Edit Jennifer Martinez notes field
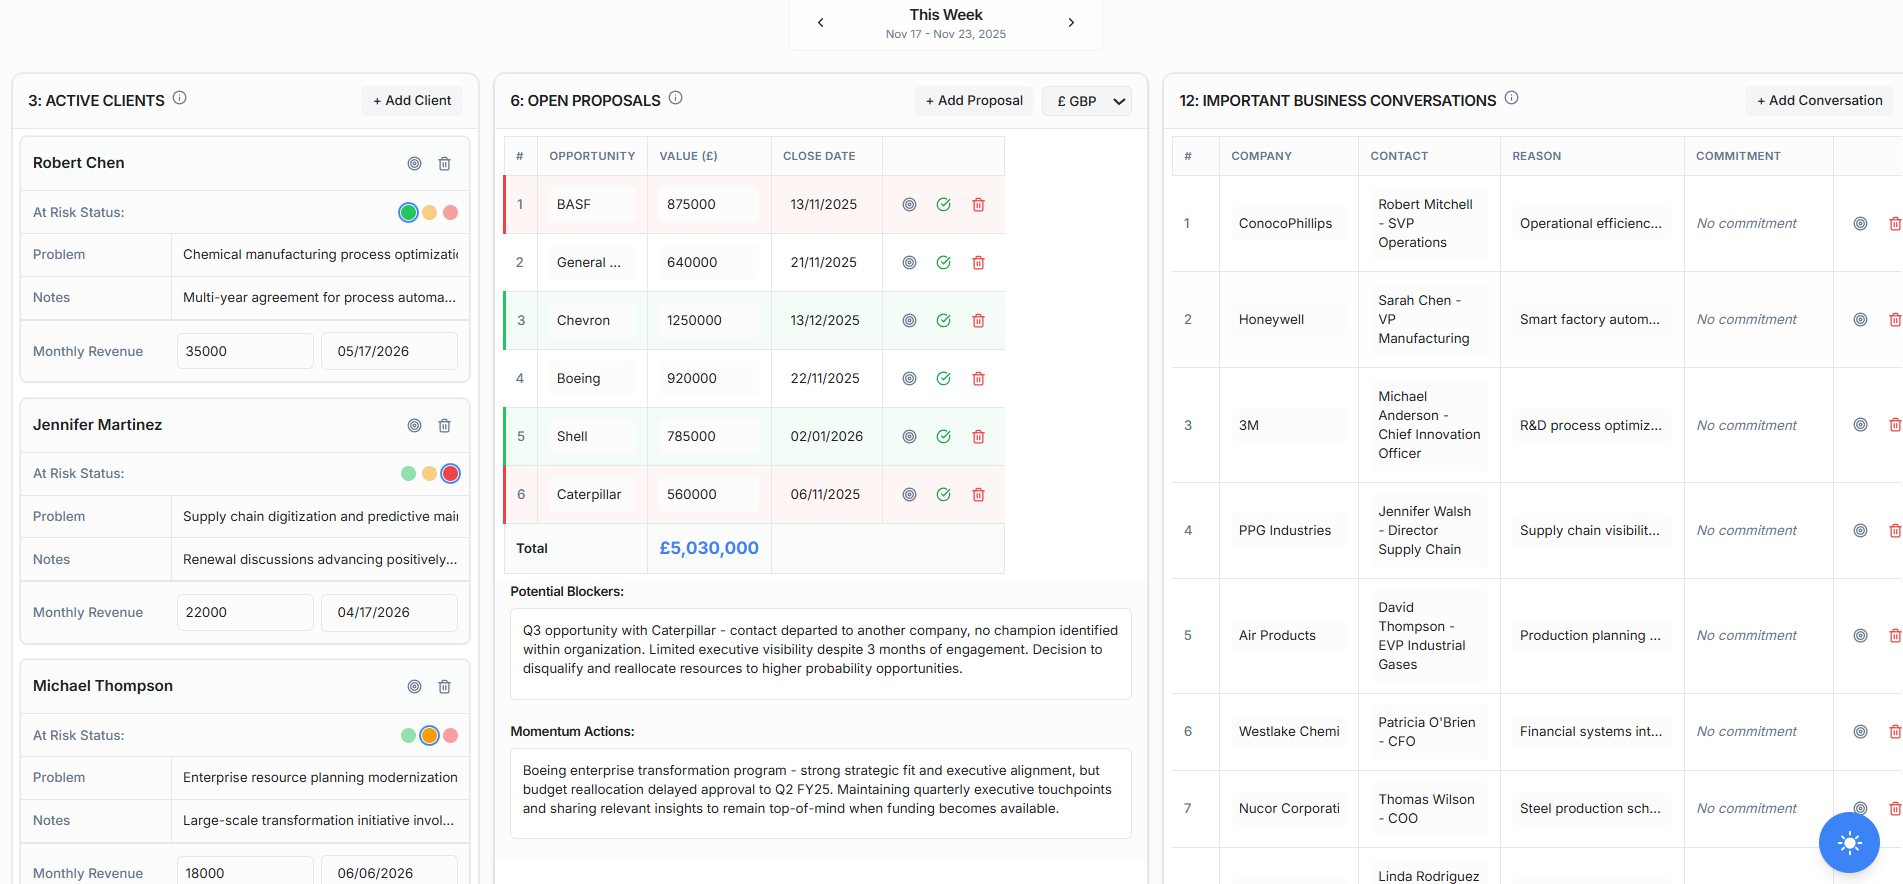Viewport: 1903px width, 884px height. point(320,560)
